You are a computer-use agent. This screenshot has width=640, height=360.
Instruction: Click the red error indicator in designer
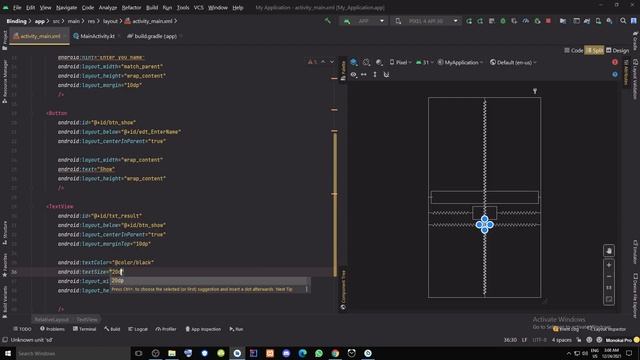pos(615,62)
